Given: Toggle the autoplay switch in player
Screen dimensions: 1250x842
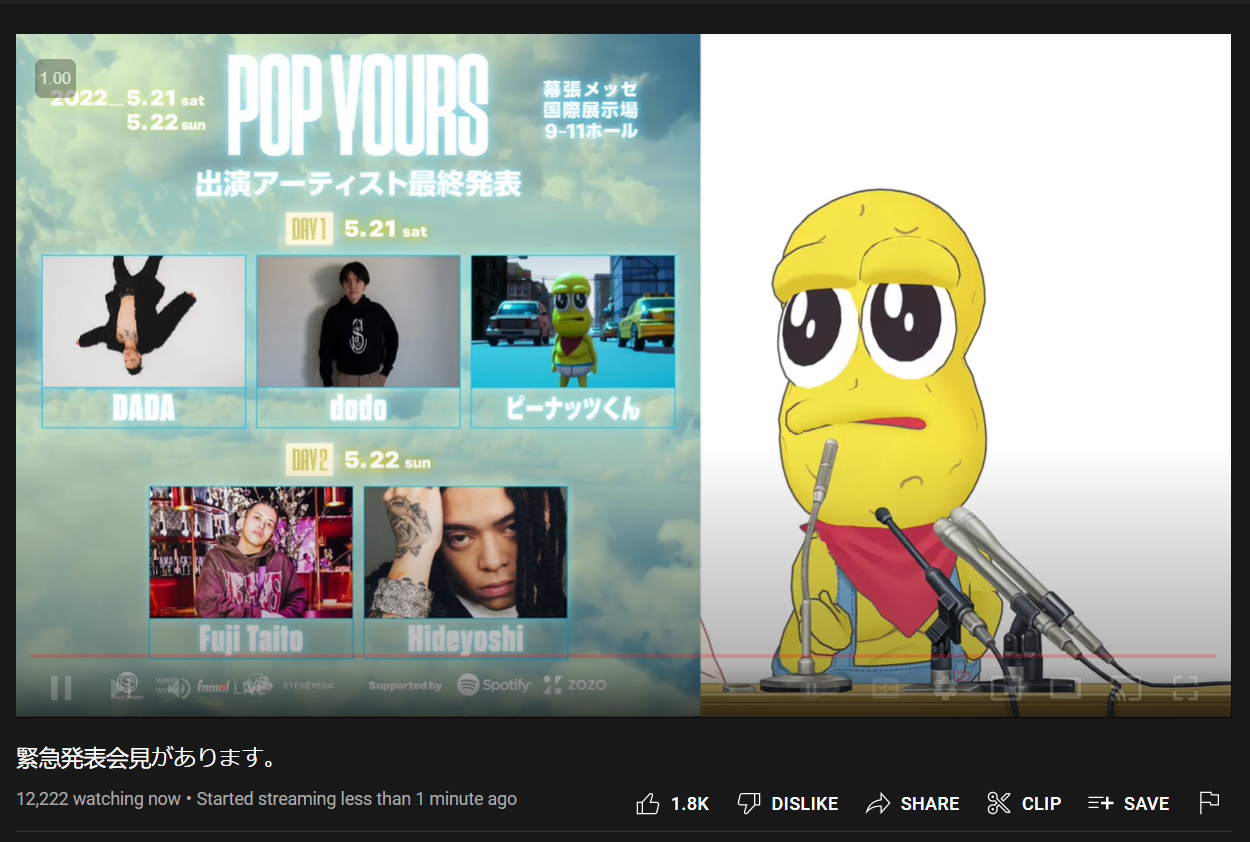Looking at the screenshot, I should click(x=818, y=687).
